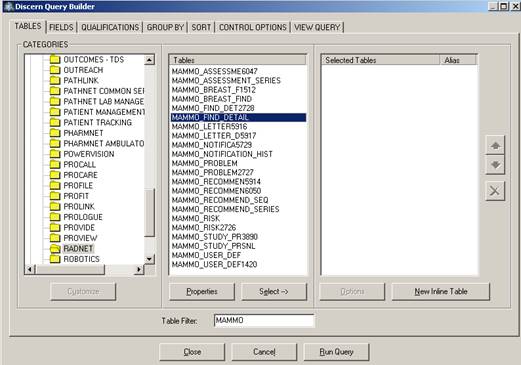Viewport: 521px width, 365px height.
Task: Click the Table Filter input field
Action: (264, 320)
